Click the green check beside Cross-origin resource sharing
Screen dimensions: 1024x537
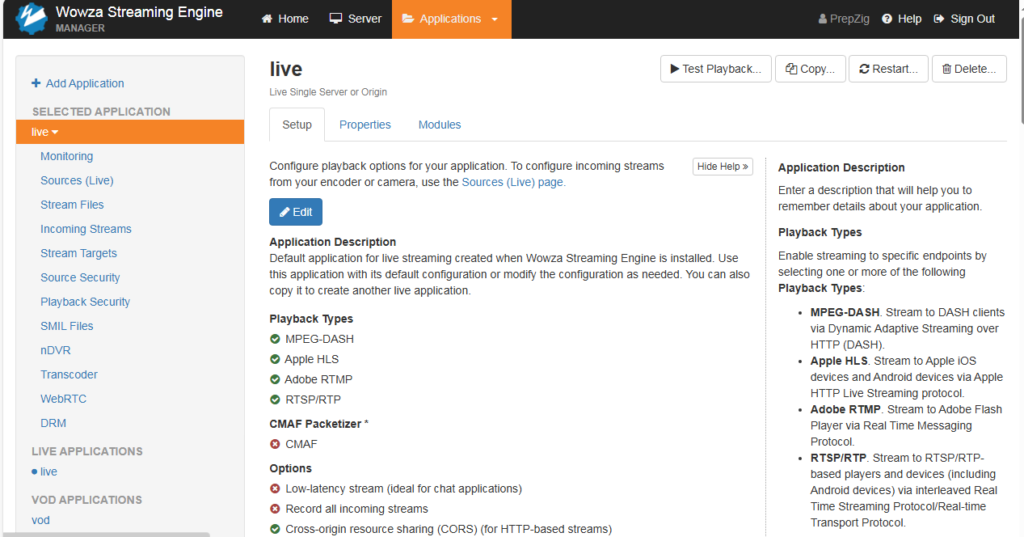(x=275, y=529)
